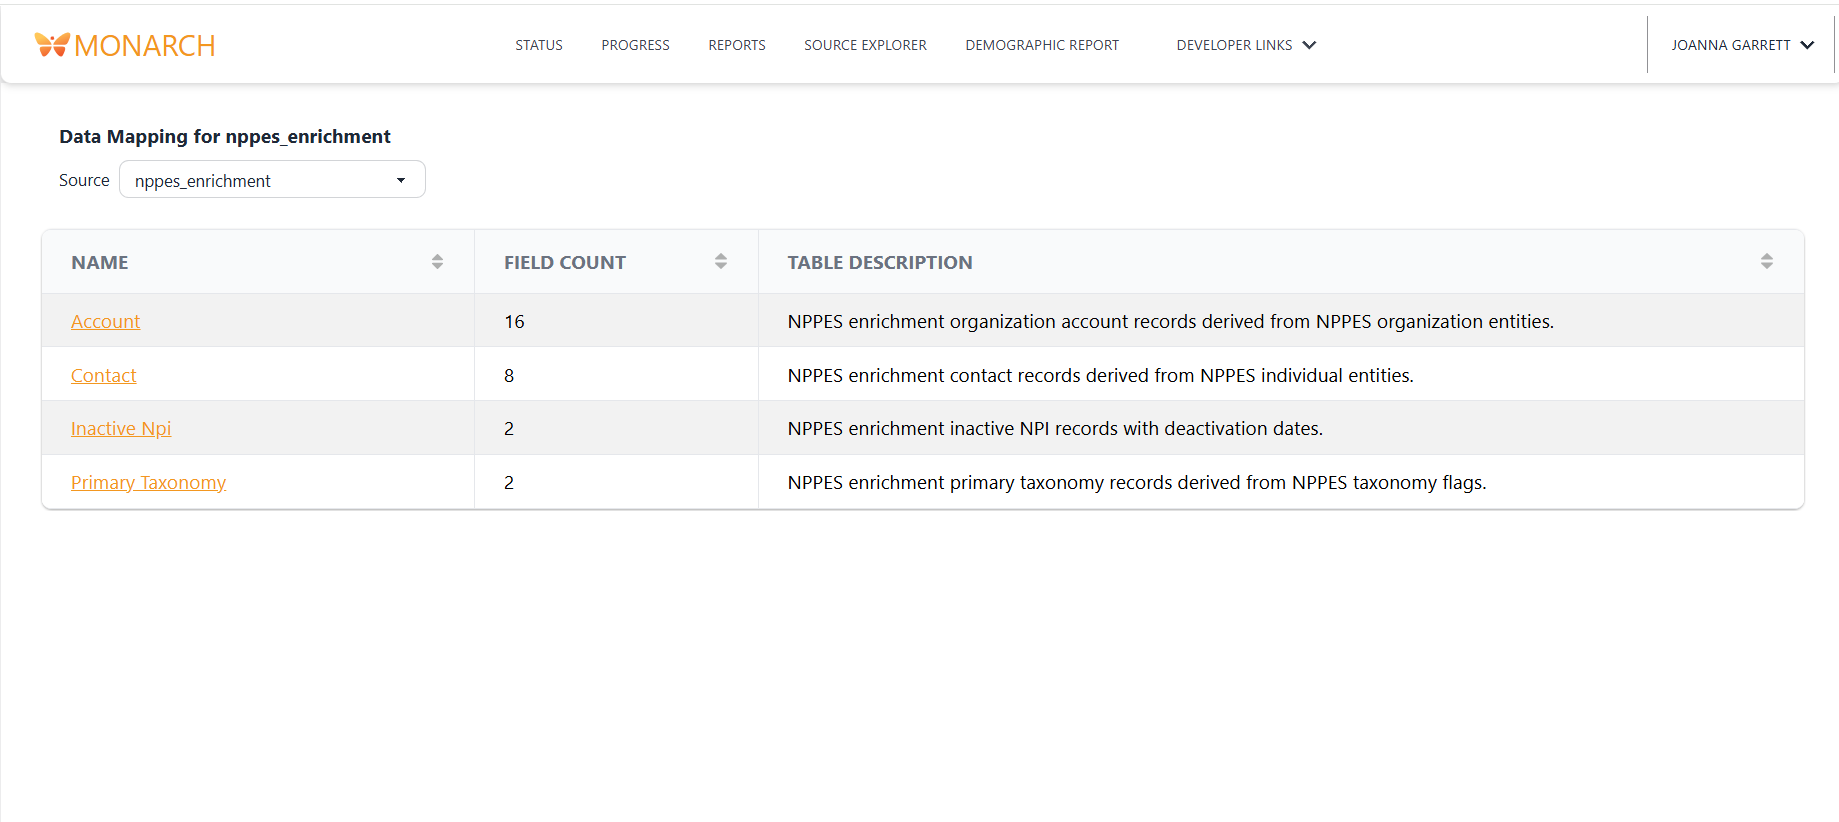Open the Inactive Npi table link
This screenshot has height=822, width=1839.
[x=121, y=429]
